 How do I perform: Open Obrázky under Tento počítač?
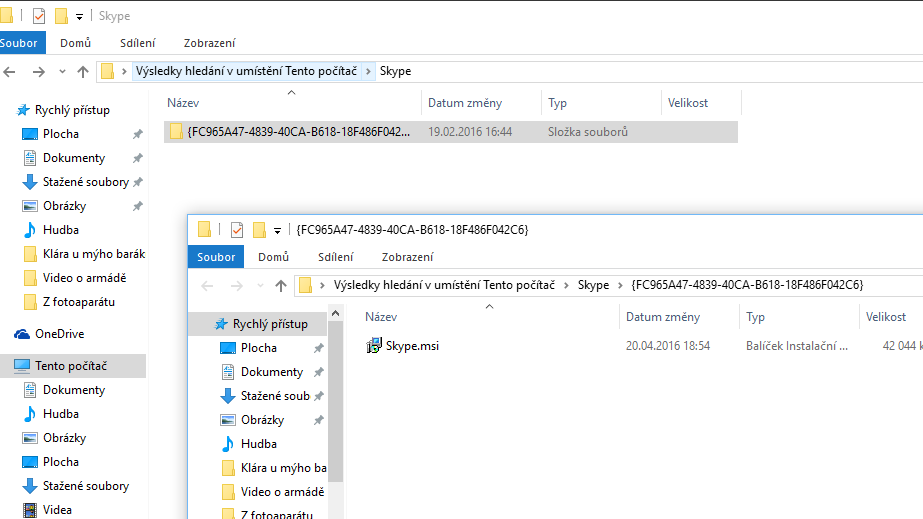pos(64,438)
